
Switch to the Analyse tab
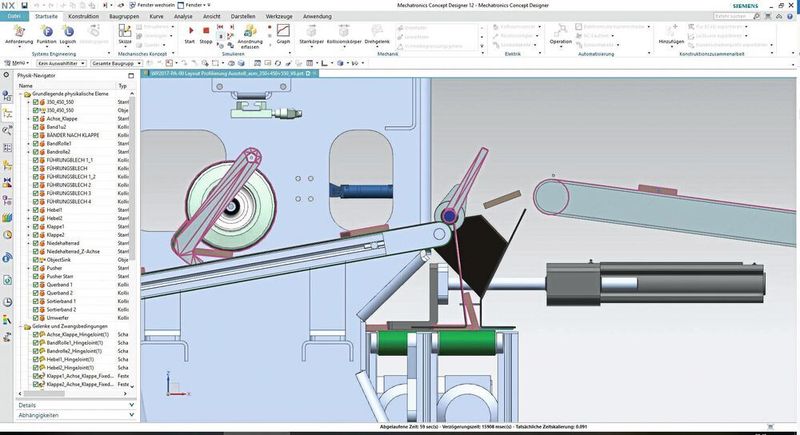tap(183, 16)
